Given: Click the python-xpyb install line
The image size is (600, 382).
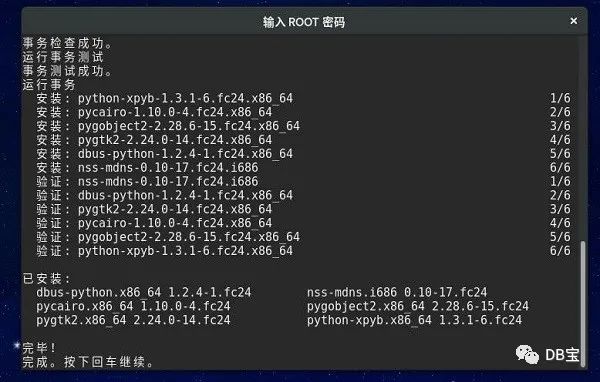Looking at the screenshot, I should pos(303,98).
